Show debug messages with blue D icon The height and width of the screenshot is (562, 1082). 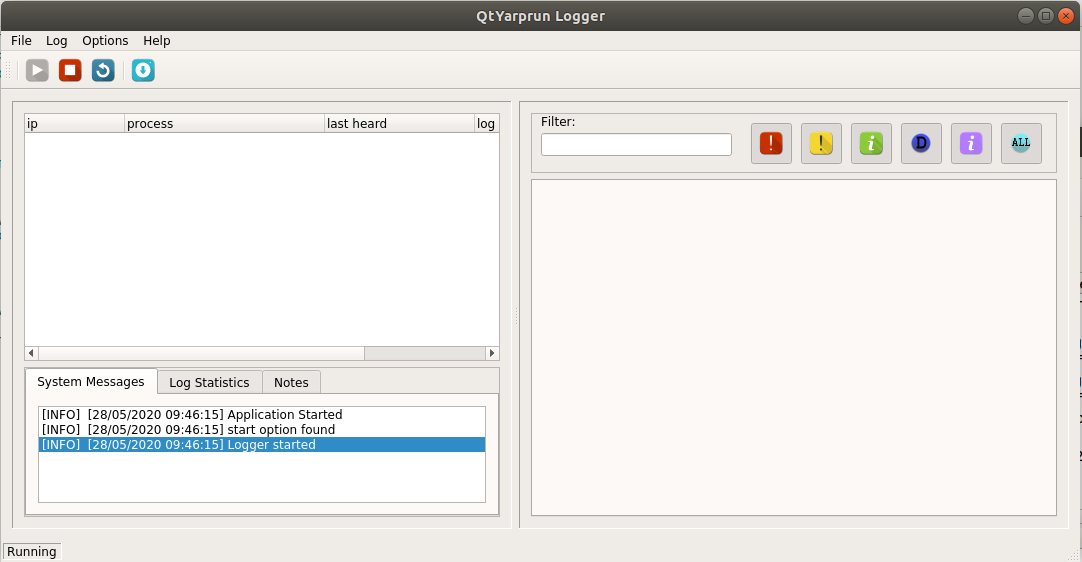pyautogui.click(x=921, y=144)
